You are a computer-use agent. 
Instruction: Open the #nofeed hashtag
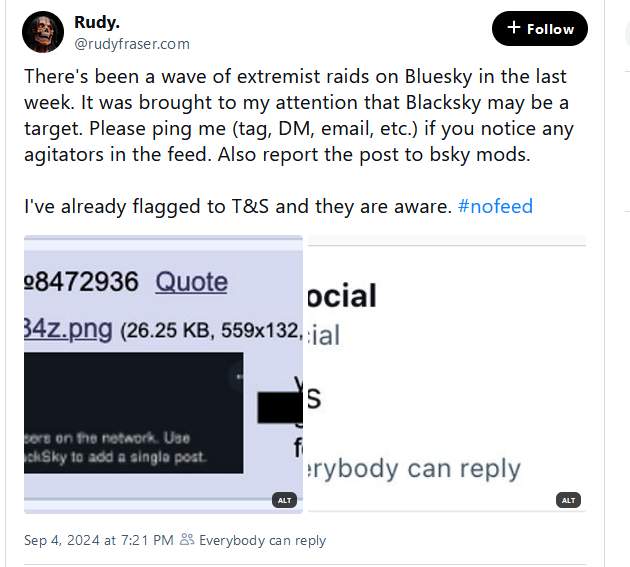(x=495, y=206)
